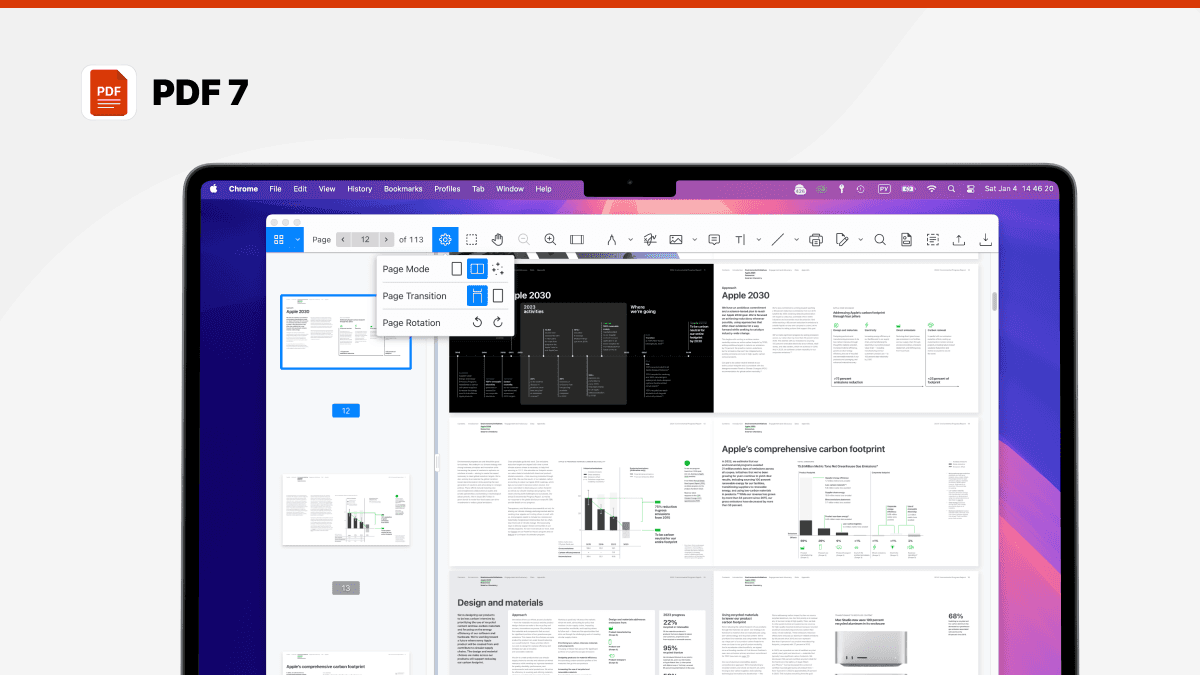
Task: Add a comment note annotation
Action: click(714, 240)
